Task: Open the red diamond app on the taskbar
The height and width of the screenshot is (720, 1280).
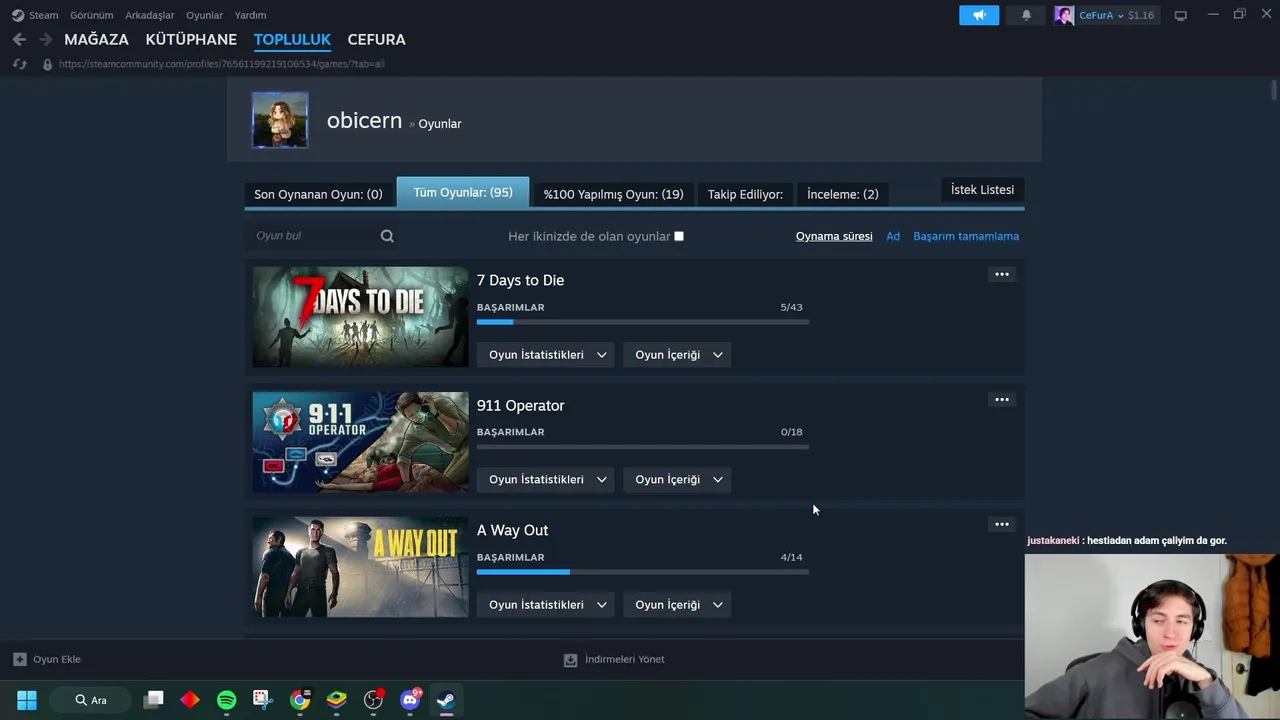Action: (190, 700)
